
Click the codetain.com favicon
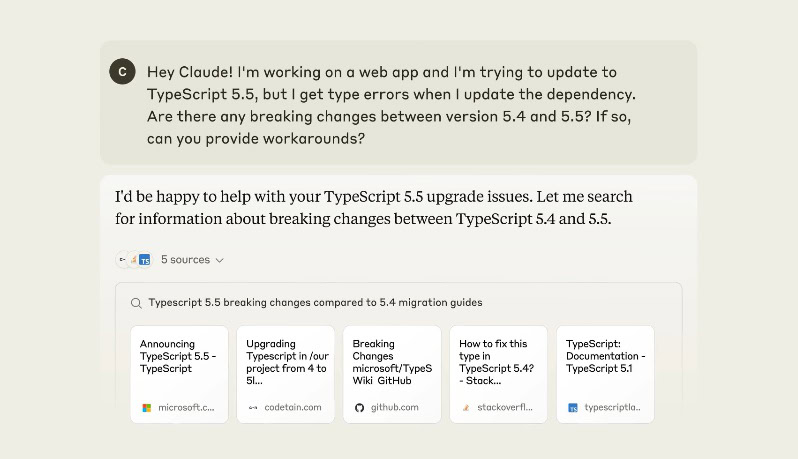tap(254, 408)
